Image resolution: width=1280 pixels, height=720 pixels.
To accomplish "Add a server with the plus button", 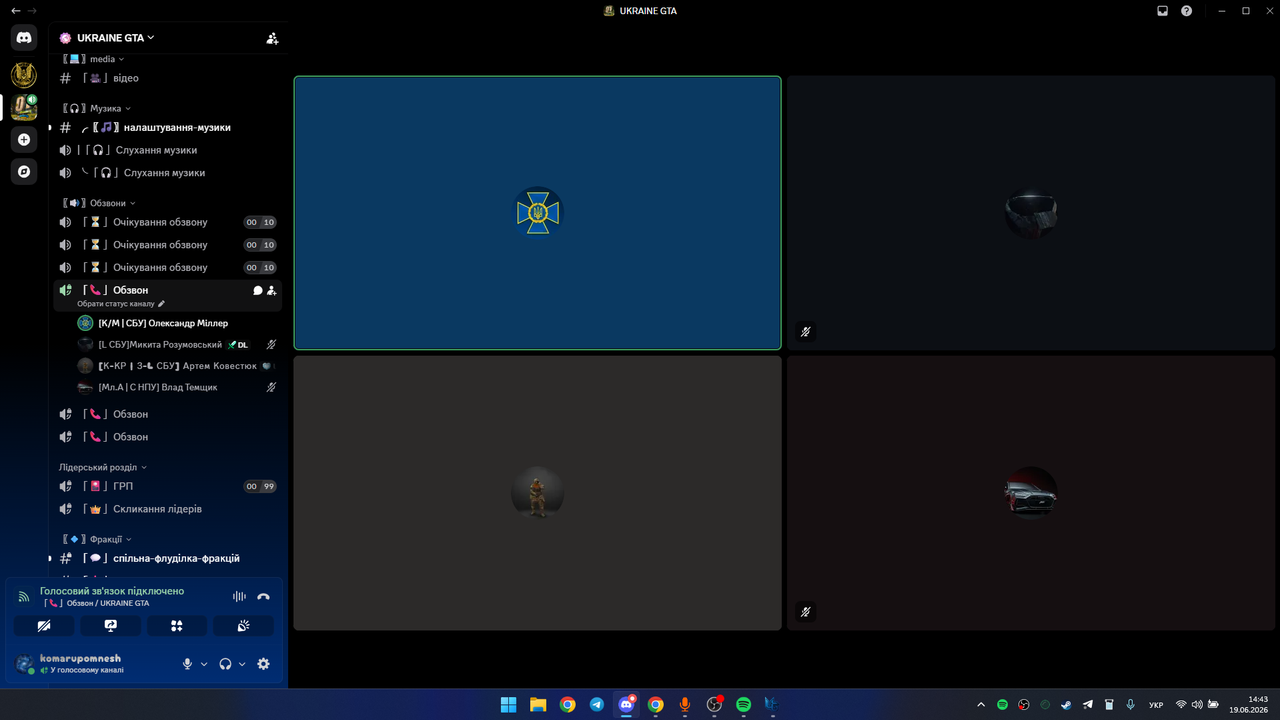I will (24, 140).
